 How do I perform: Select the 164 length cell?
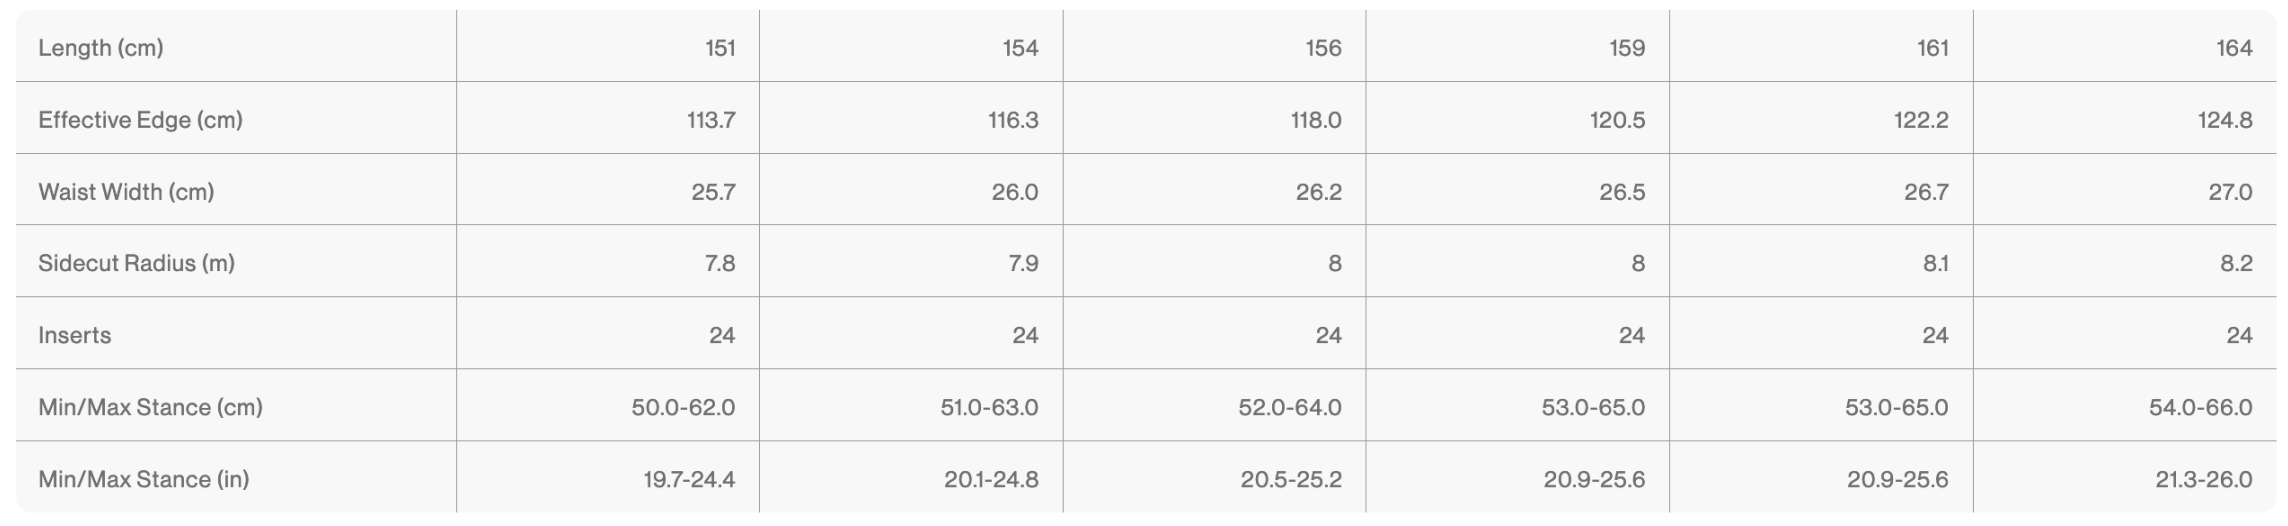click(x=2234, y=48)
